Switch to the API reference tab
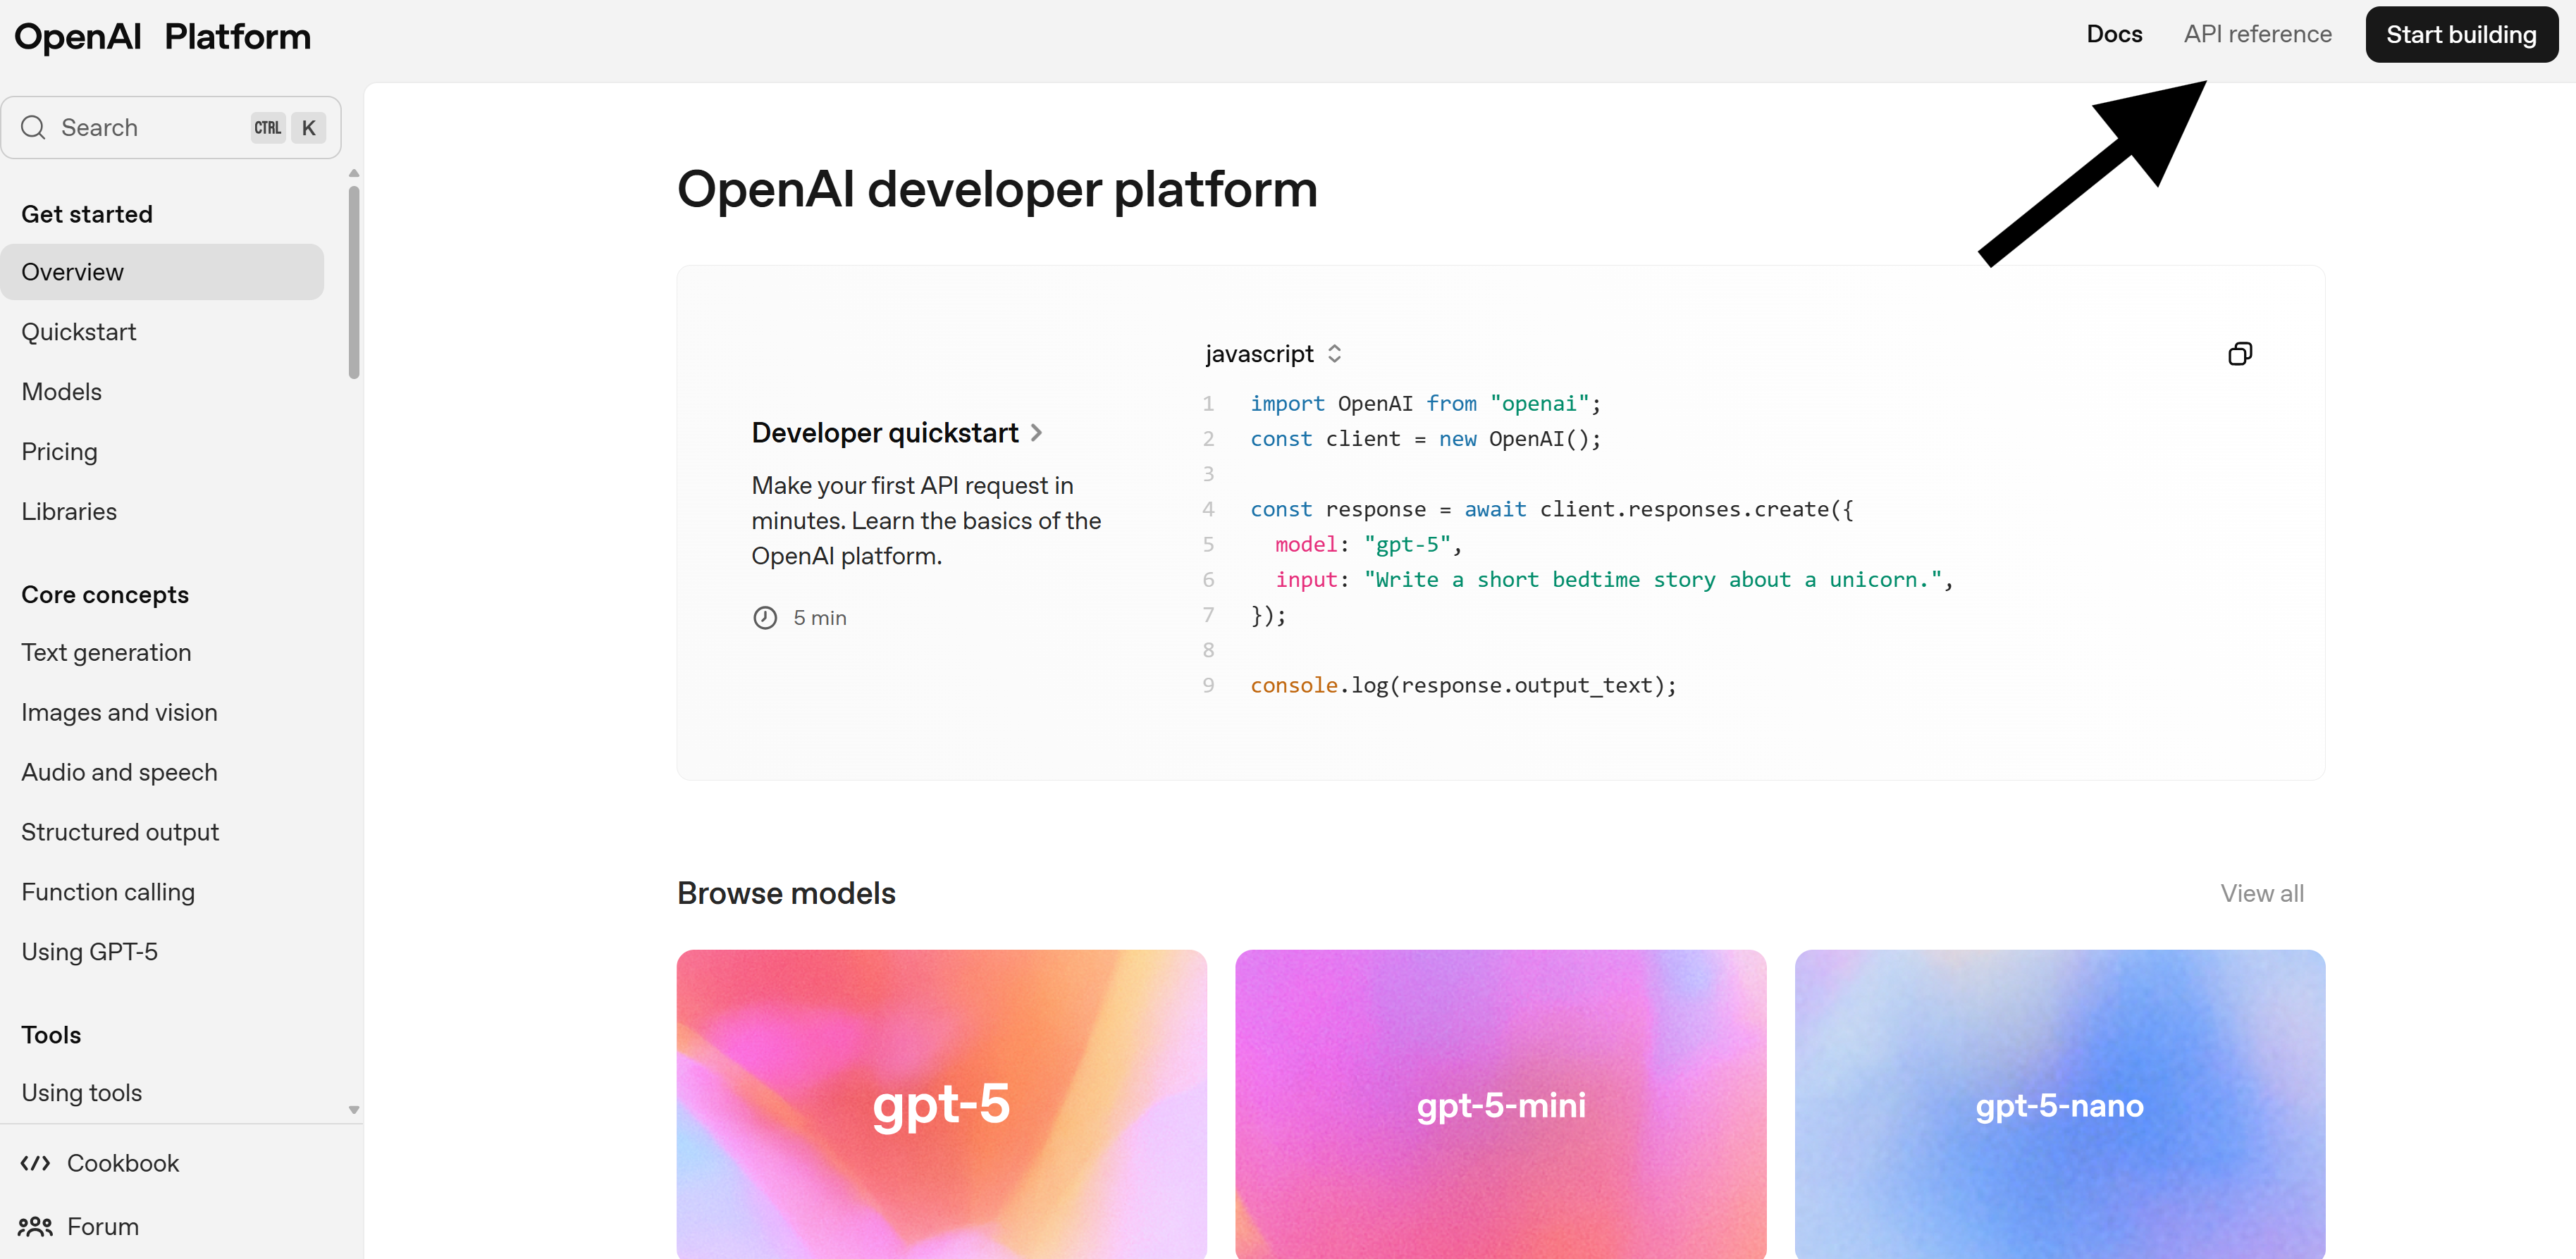 tap(2257, 34)
